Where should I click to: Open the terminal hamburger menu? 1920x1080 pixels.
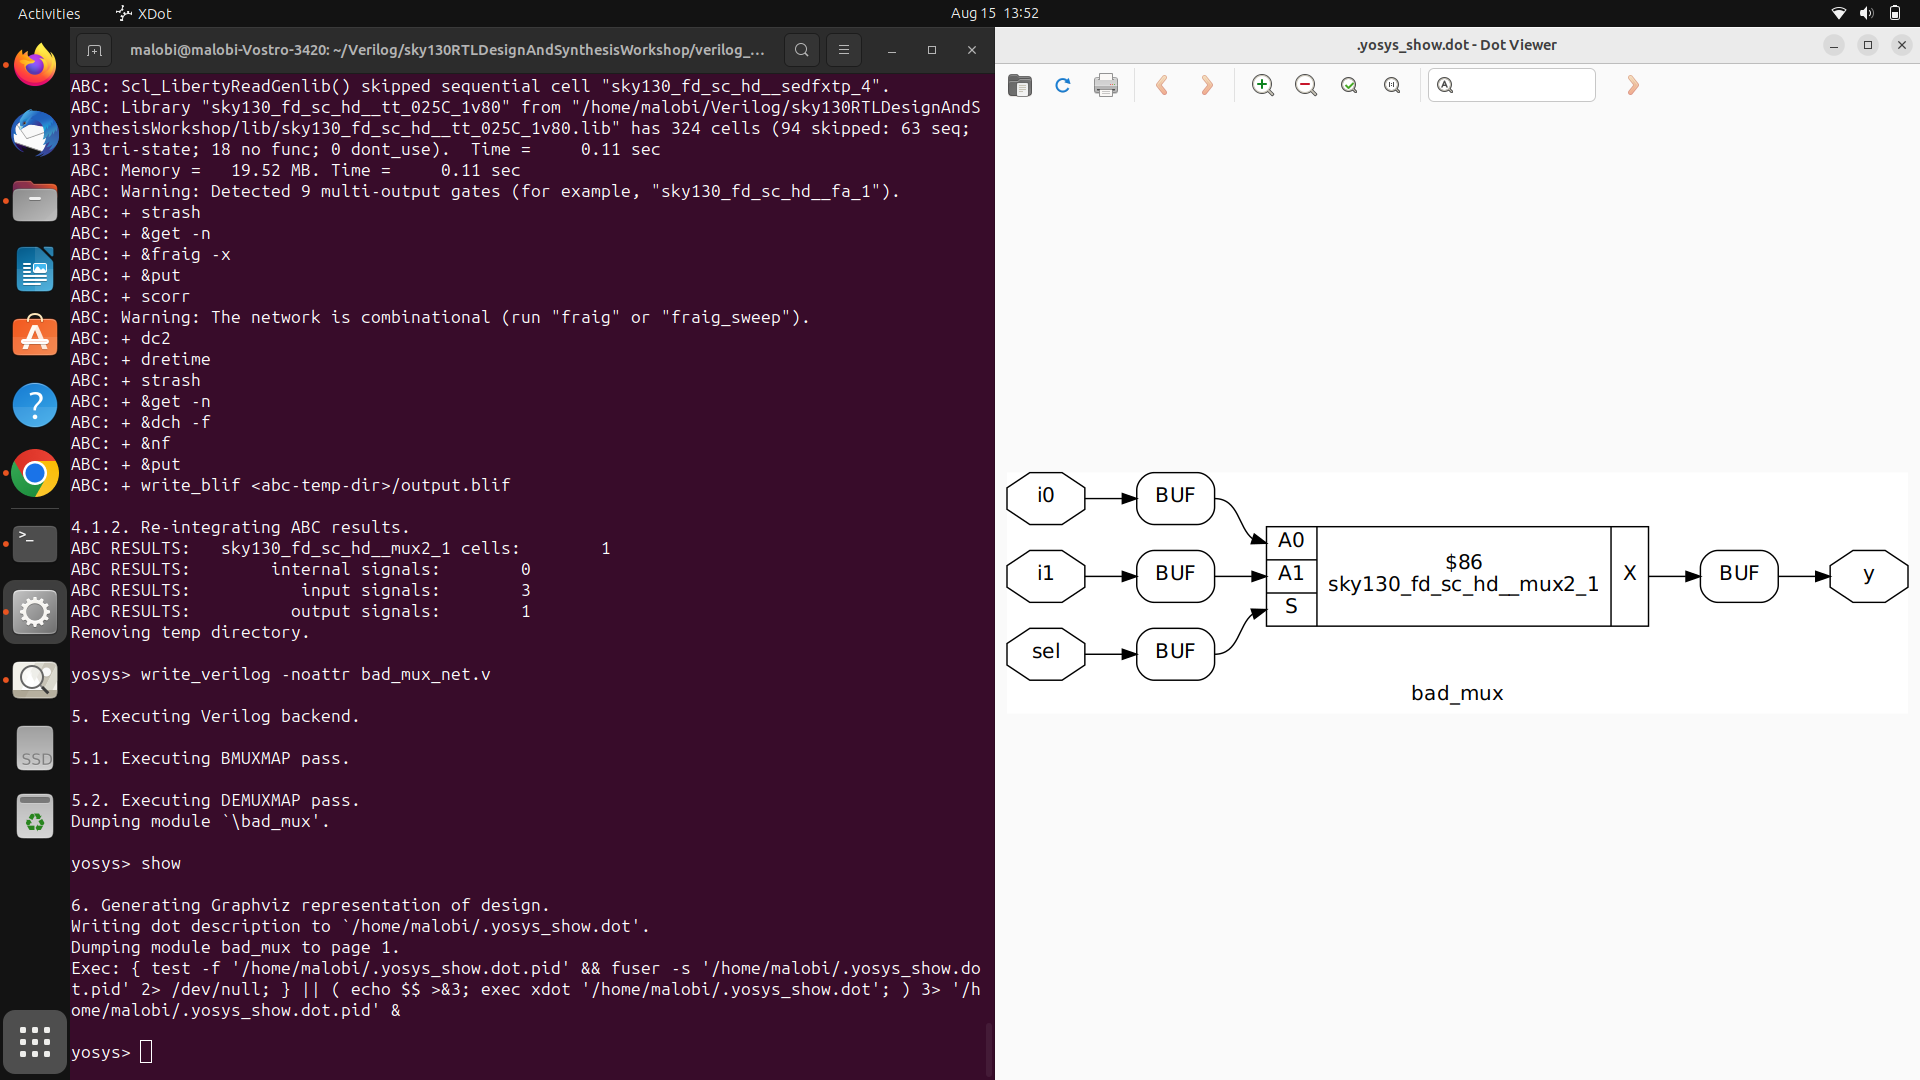(x=844, y=49)
